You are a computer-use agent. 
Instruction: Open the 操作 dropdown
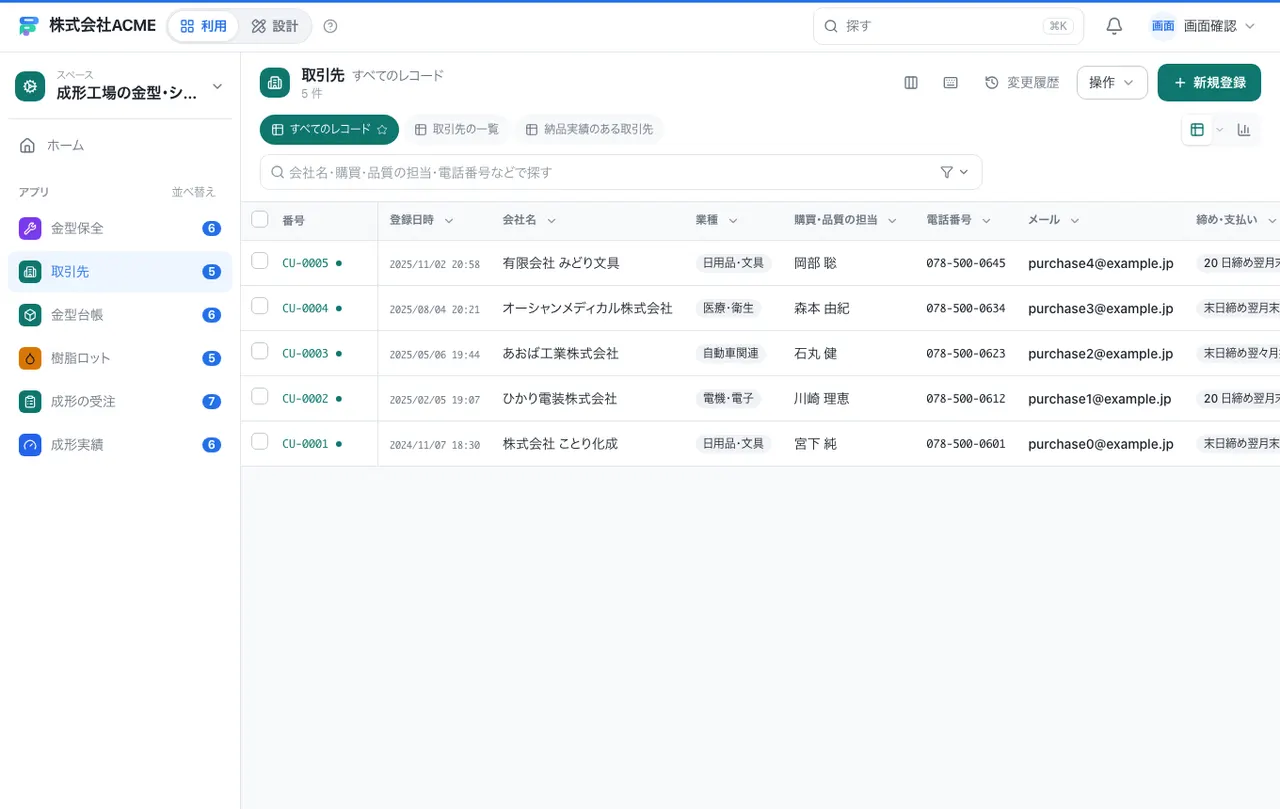click(x=1112, y=83)
